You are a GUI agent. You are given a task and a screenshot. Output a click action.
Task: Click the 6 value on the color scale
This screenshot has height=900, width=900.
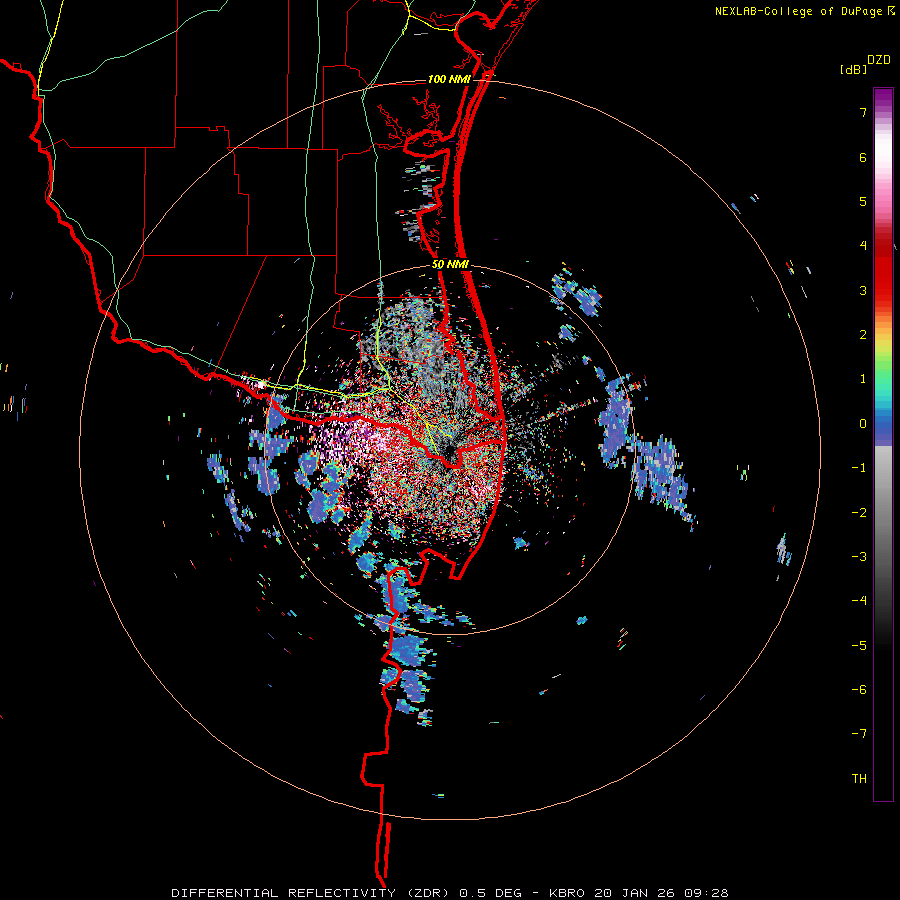pyautogui.click(x=863, y=157)
